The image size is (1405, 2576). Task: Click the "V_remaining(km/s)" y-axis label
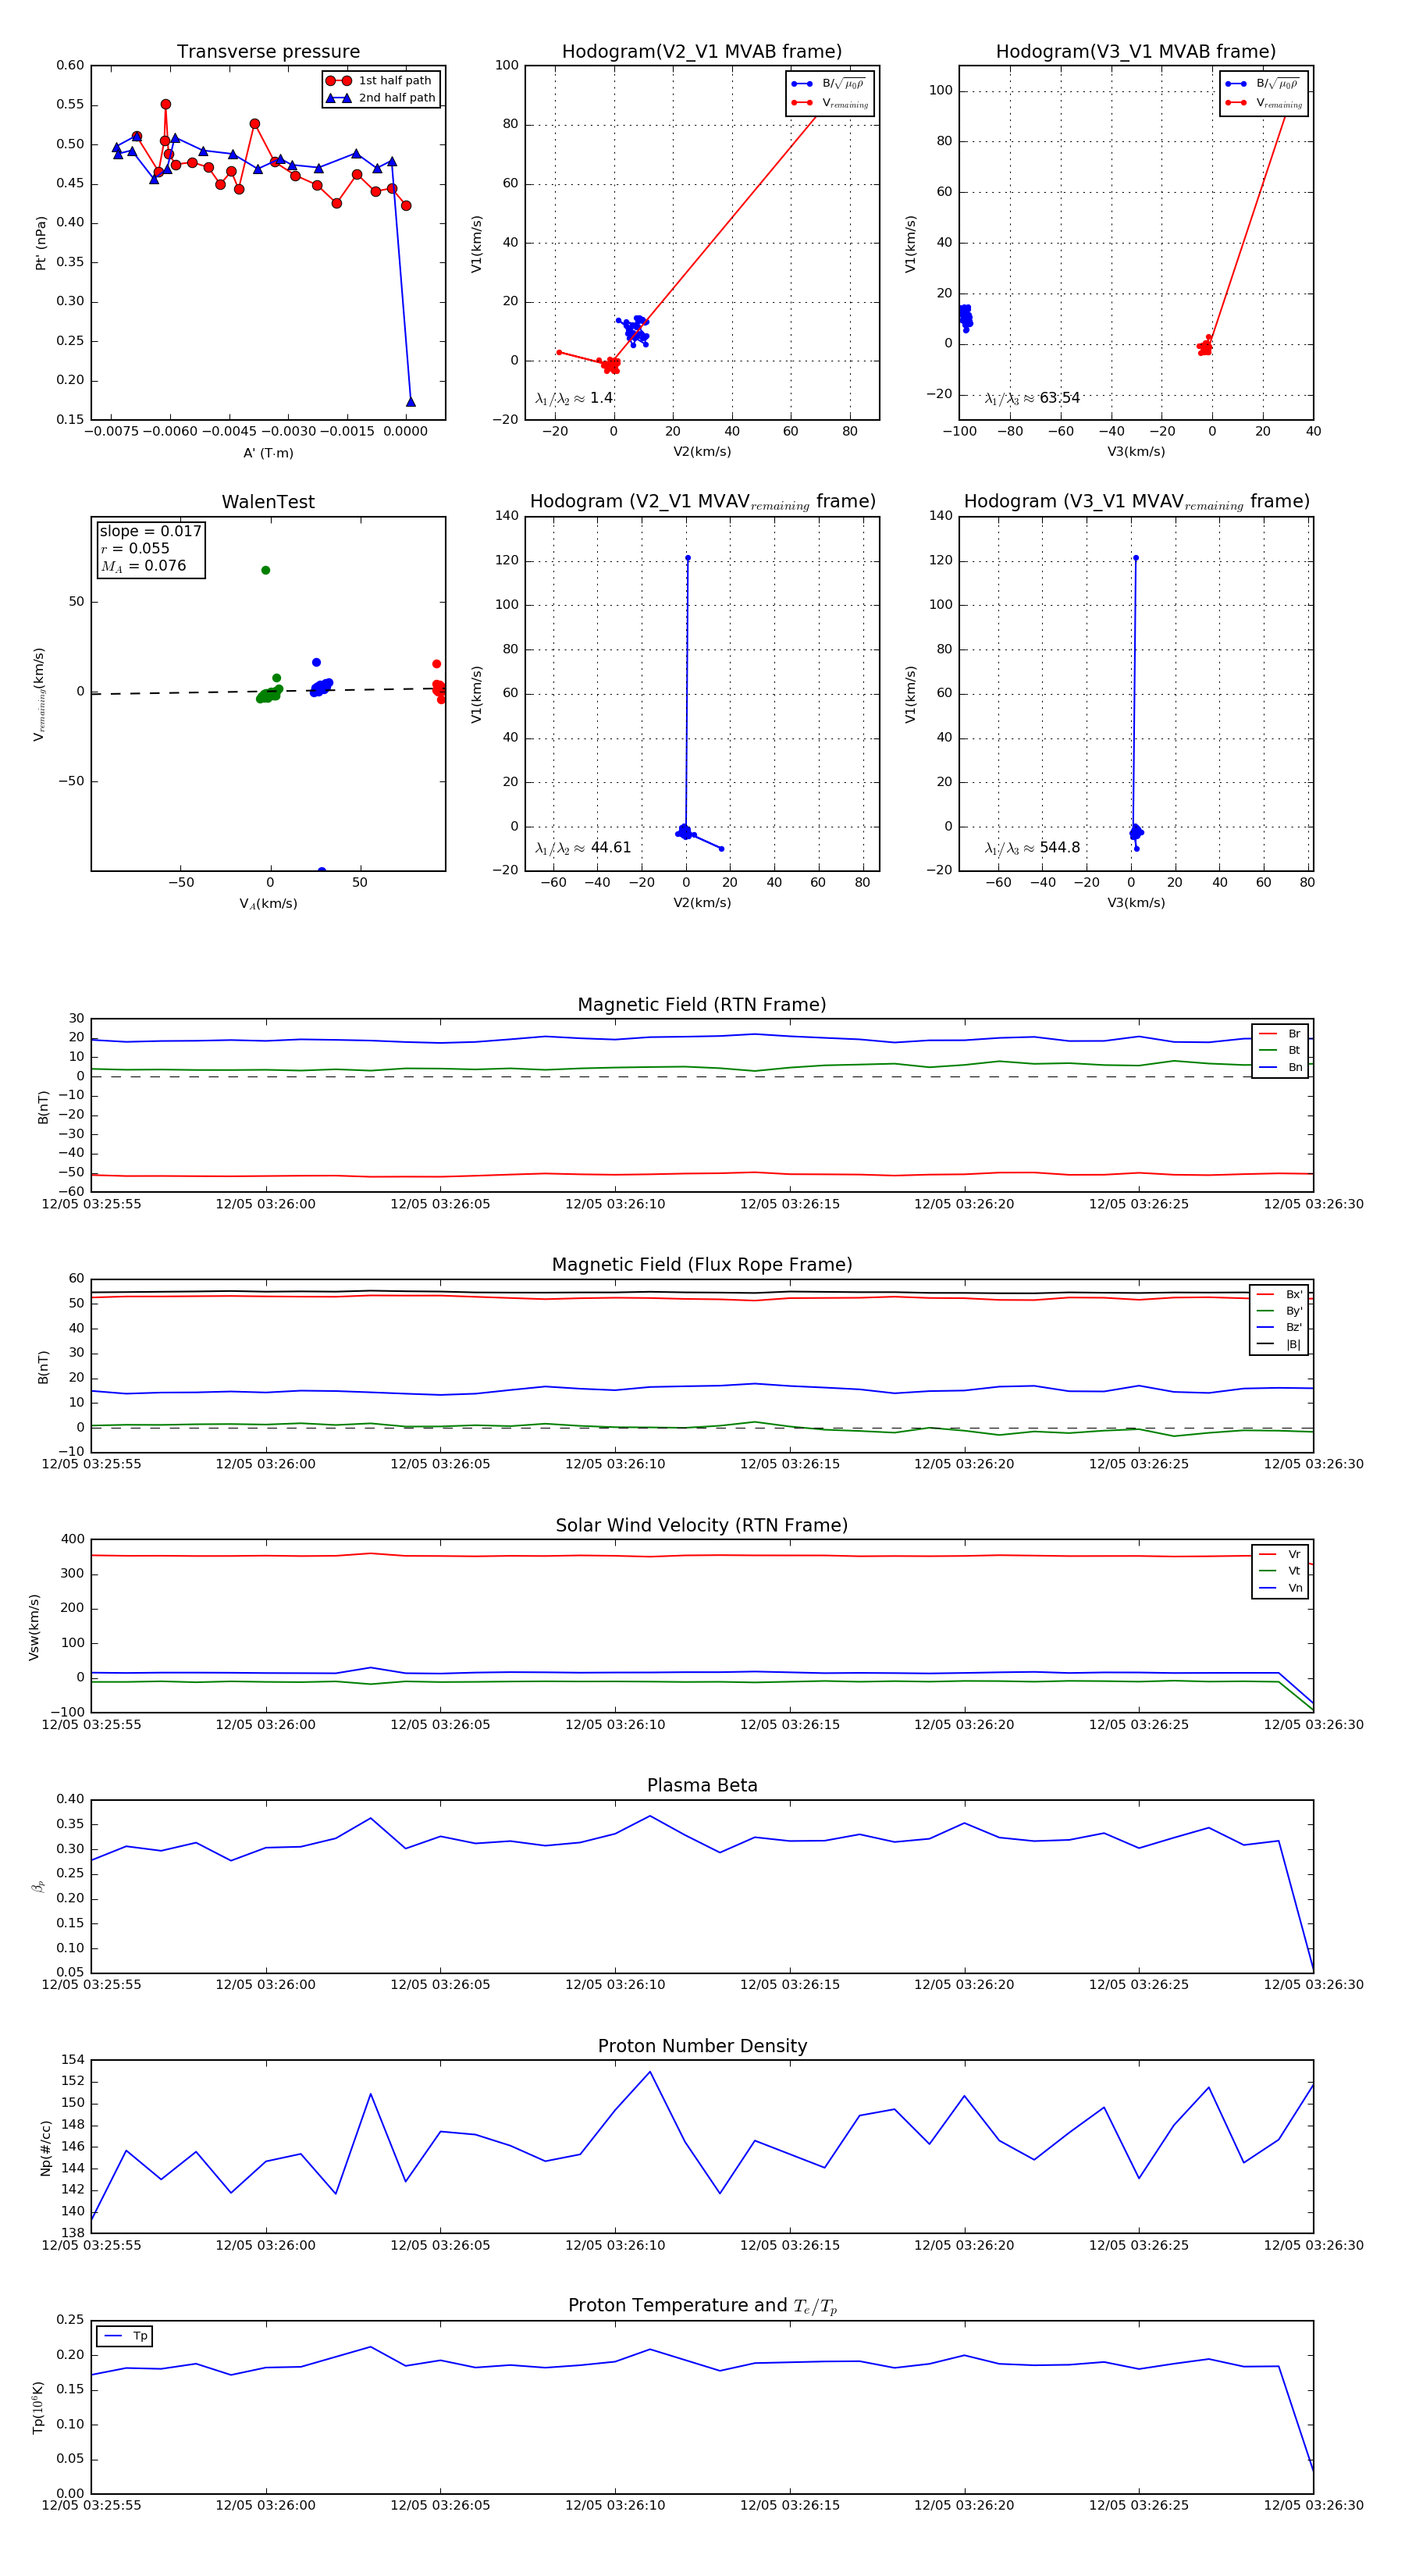(39, 694)
